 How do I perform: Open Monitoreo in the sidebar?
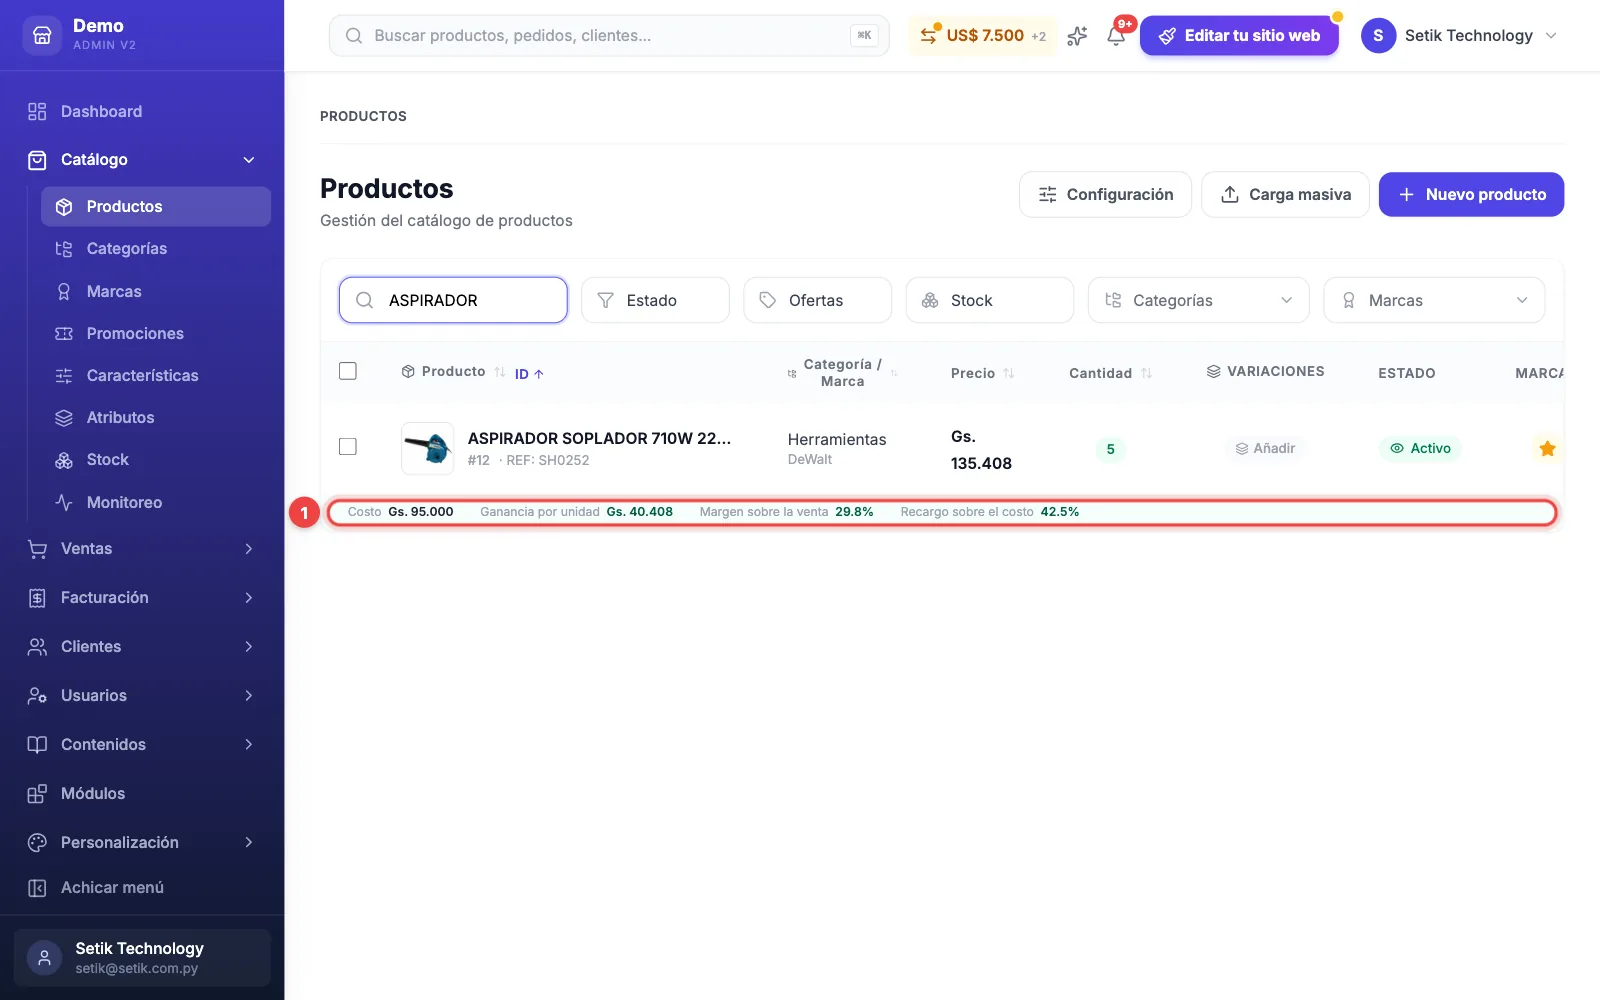[156, 502]
